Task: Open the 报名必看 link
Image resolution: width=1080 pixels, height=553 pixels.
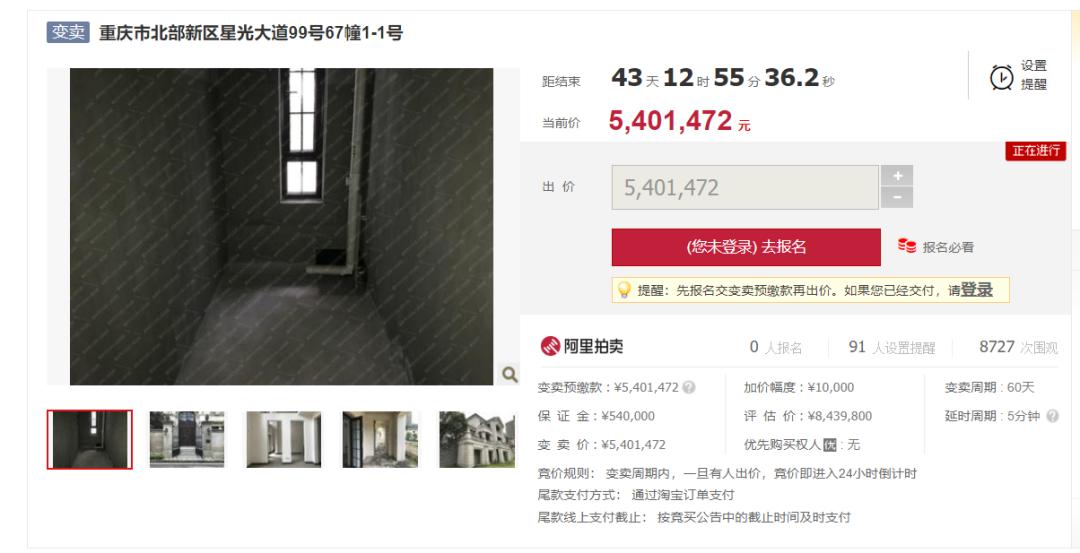Action: pos(948,247)
